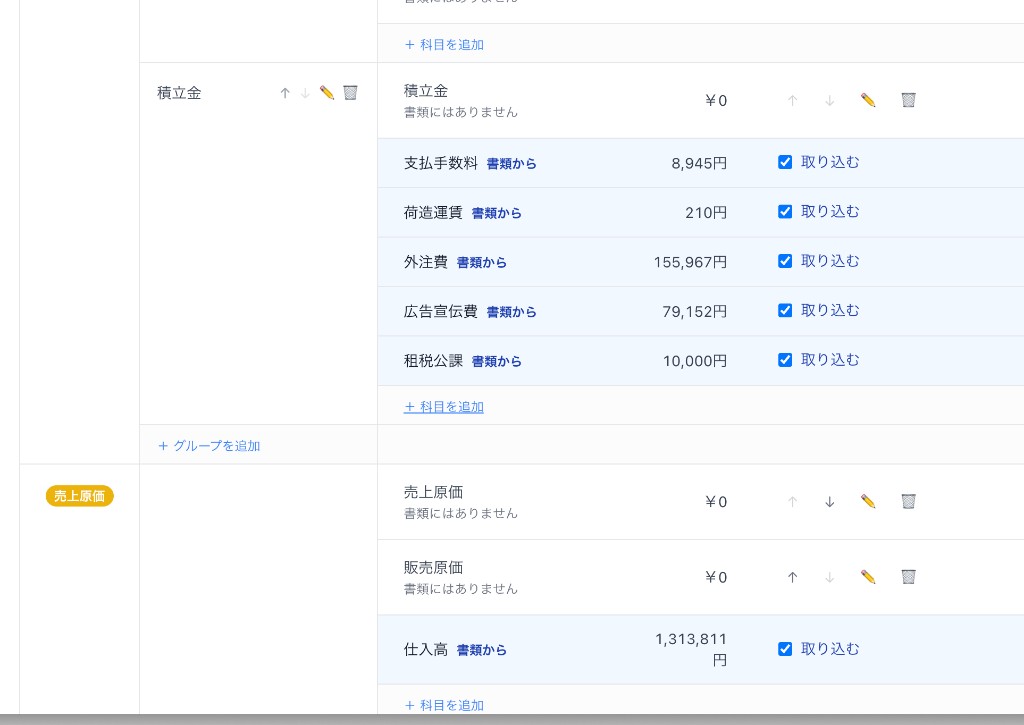Edit the 販売原価 row
The width and height of the screenshot is (1024, 725).
pyautogui.click(x=868, y=577)
